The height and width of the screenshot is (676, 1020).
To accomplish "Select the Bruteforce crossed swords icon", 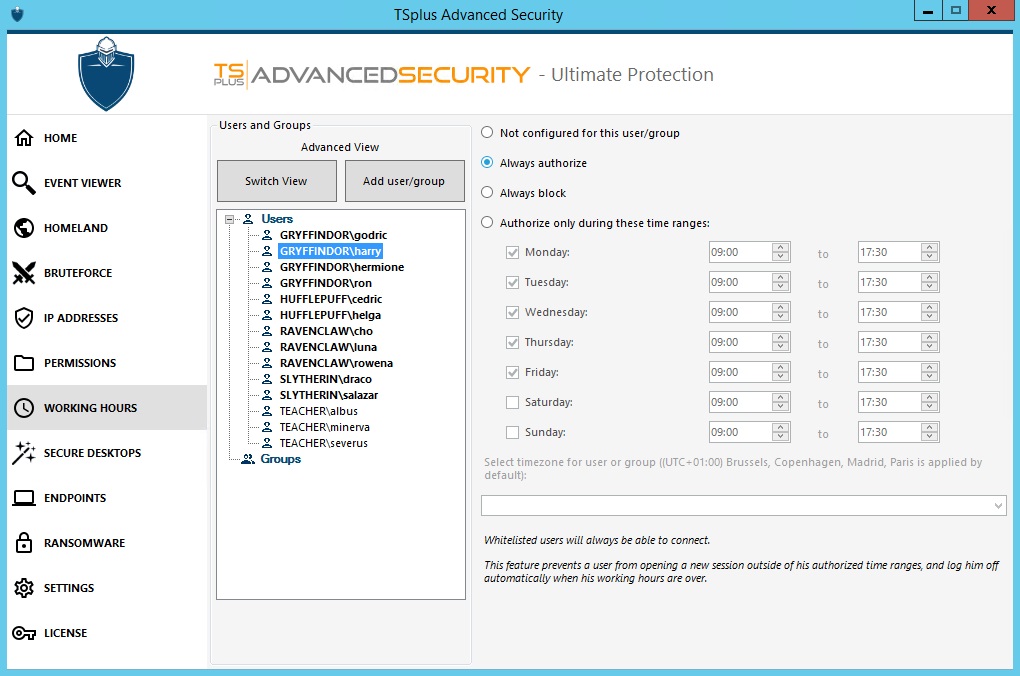I will point(24,273).
